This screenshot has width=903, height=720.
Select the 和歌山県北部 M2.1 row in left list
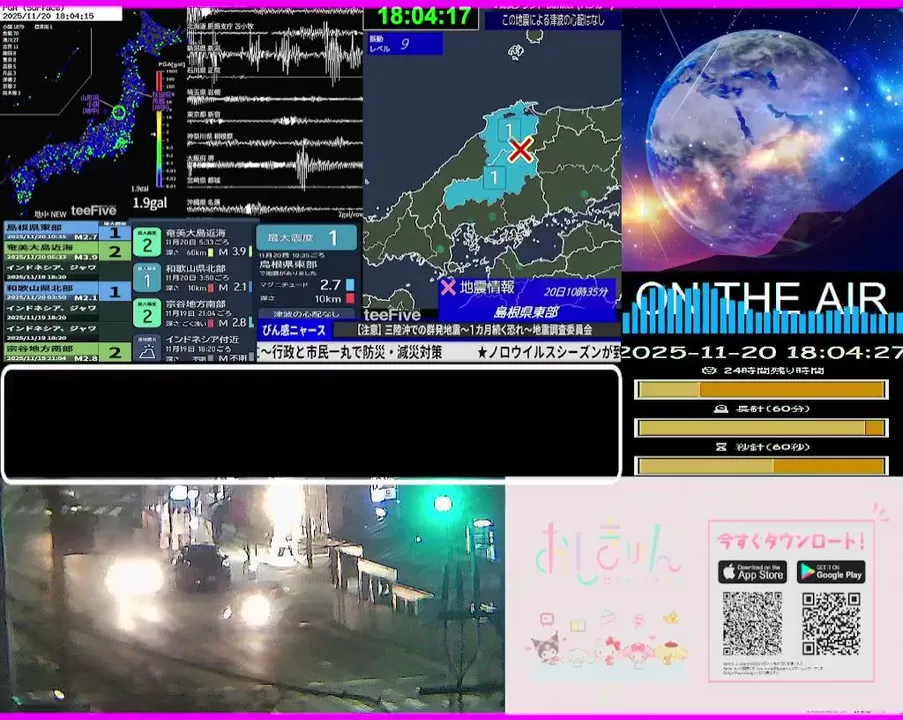point(68,291)
